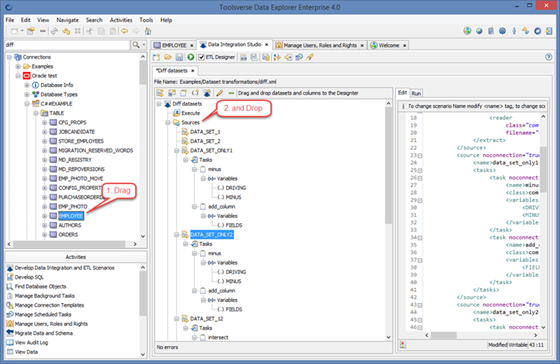
Task: Open View Audit Log activity
Action: (x=31, y=342)
